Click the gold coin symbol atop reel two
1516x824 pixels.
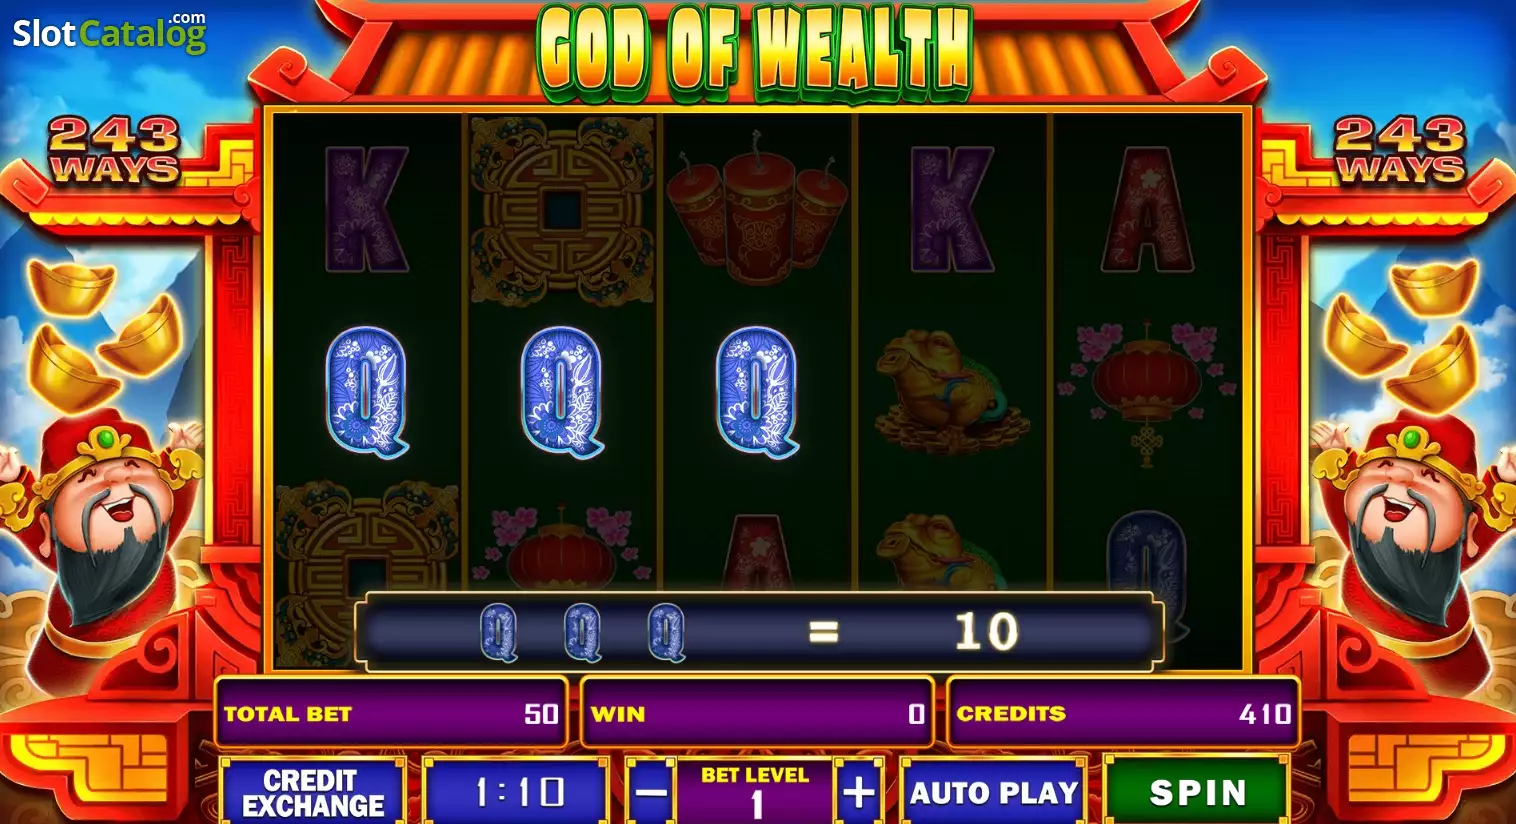[562, 210]
